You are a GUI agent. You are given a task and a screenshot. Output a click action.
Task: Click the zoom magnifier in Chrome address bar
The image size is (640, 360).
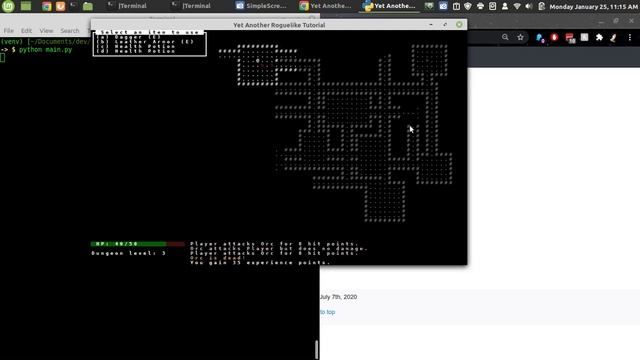pyautogui.click(x=505, y=37)
